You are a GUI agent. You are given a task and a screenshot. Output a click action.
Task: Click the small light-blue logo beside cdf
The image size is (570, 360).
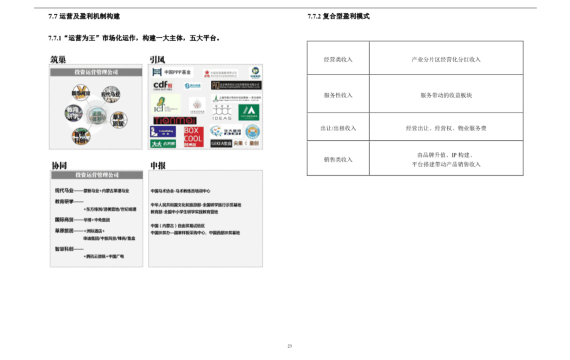coord(193,86)
